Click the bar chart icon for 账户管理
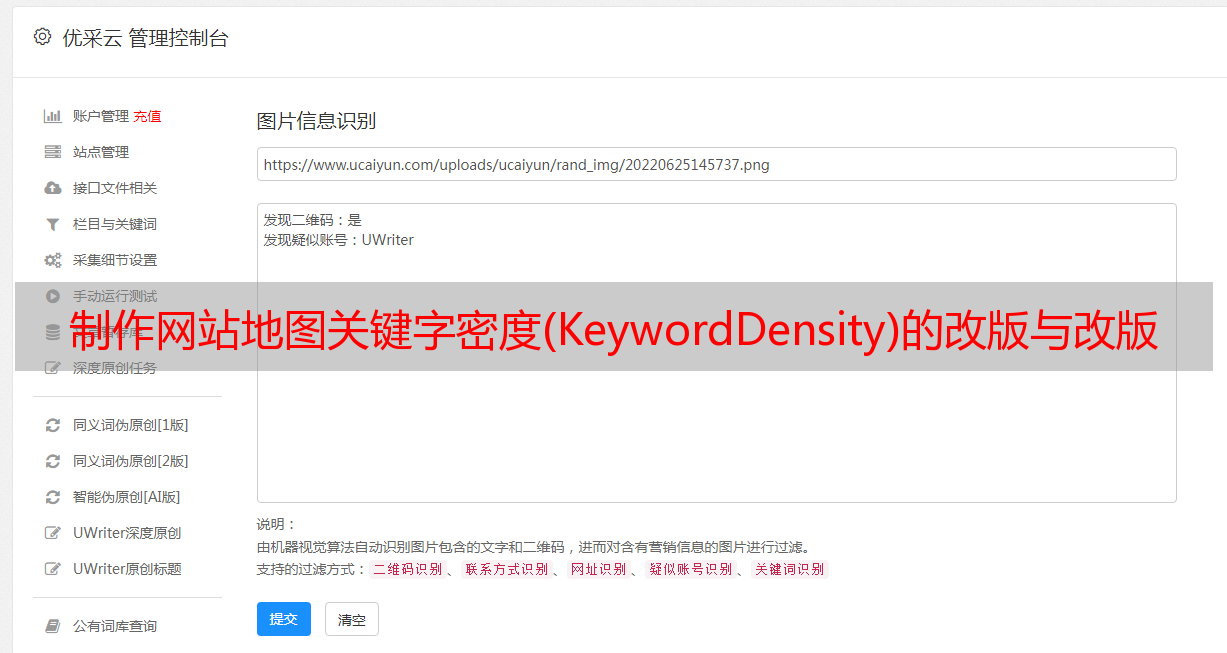The height and width of the screenshot is (653, 1227). point(53,116)
